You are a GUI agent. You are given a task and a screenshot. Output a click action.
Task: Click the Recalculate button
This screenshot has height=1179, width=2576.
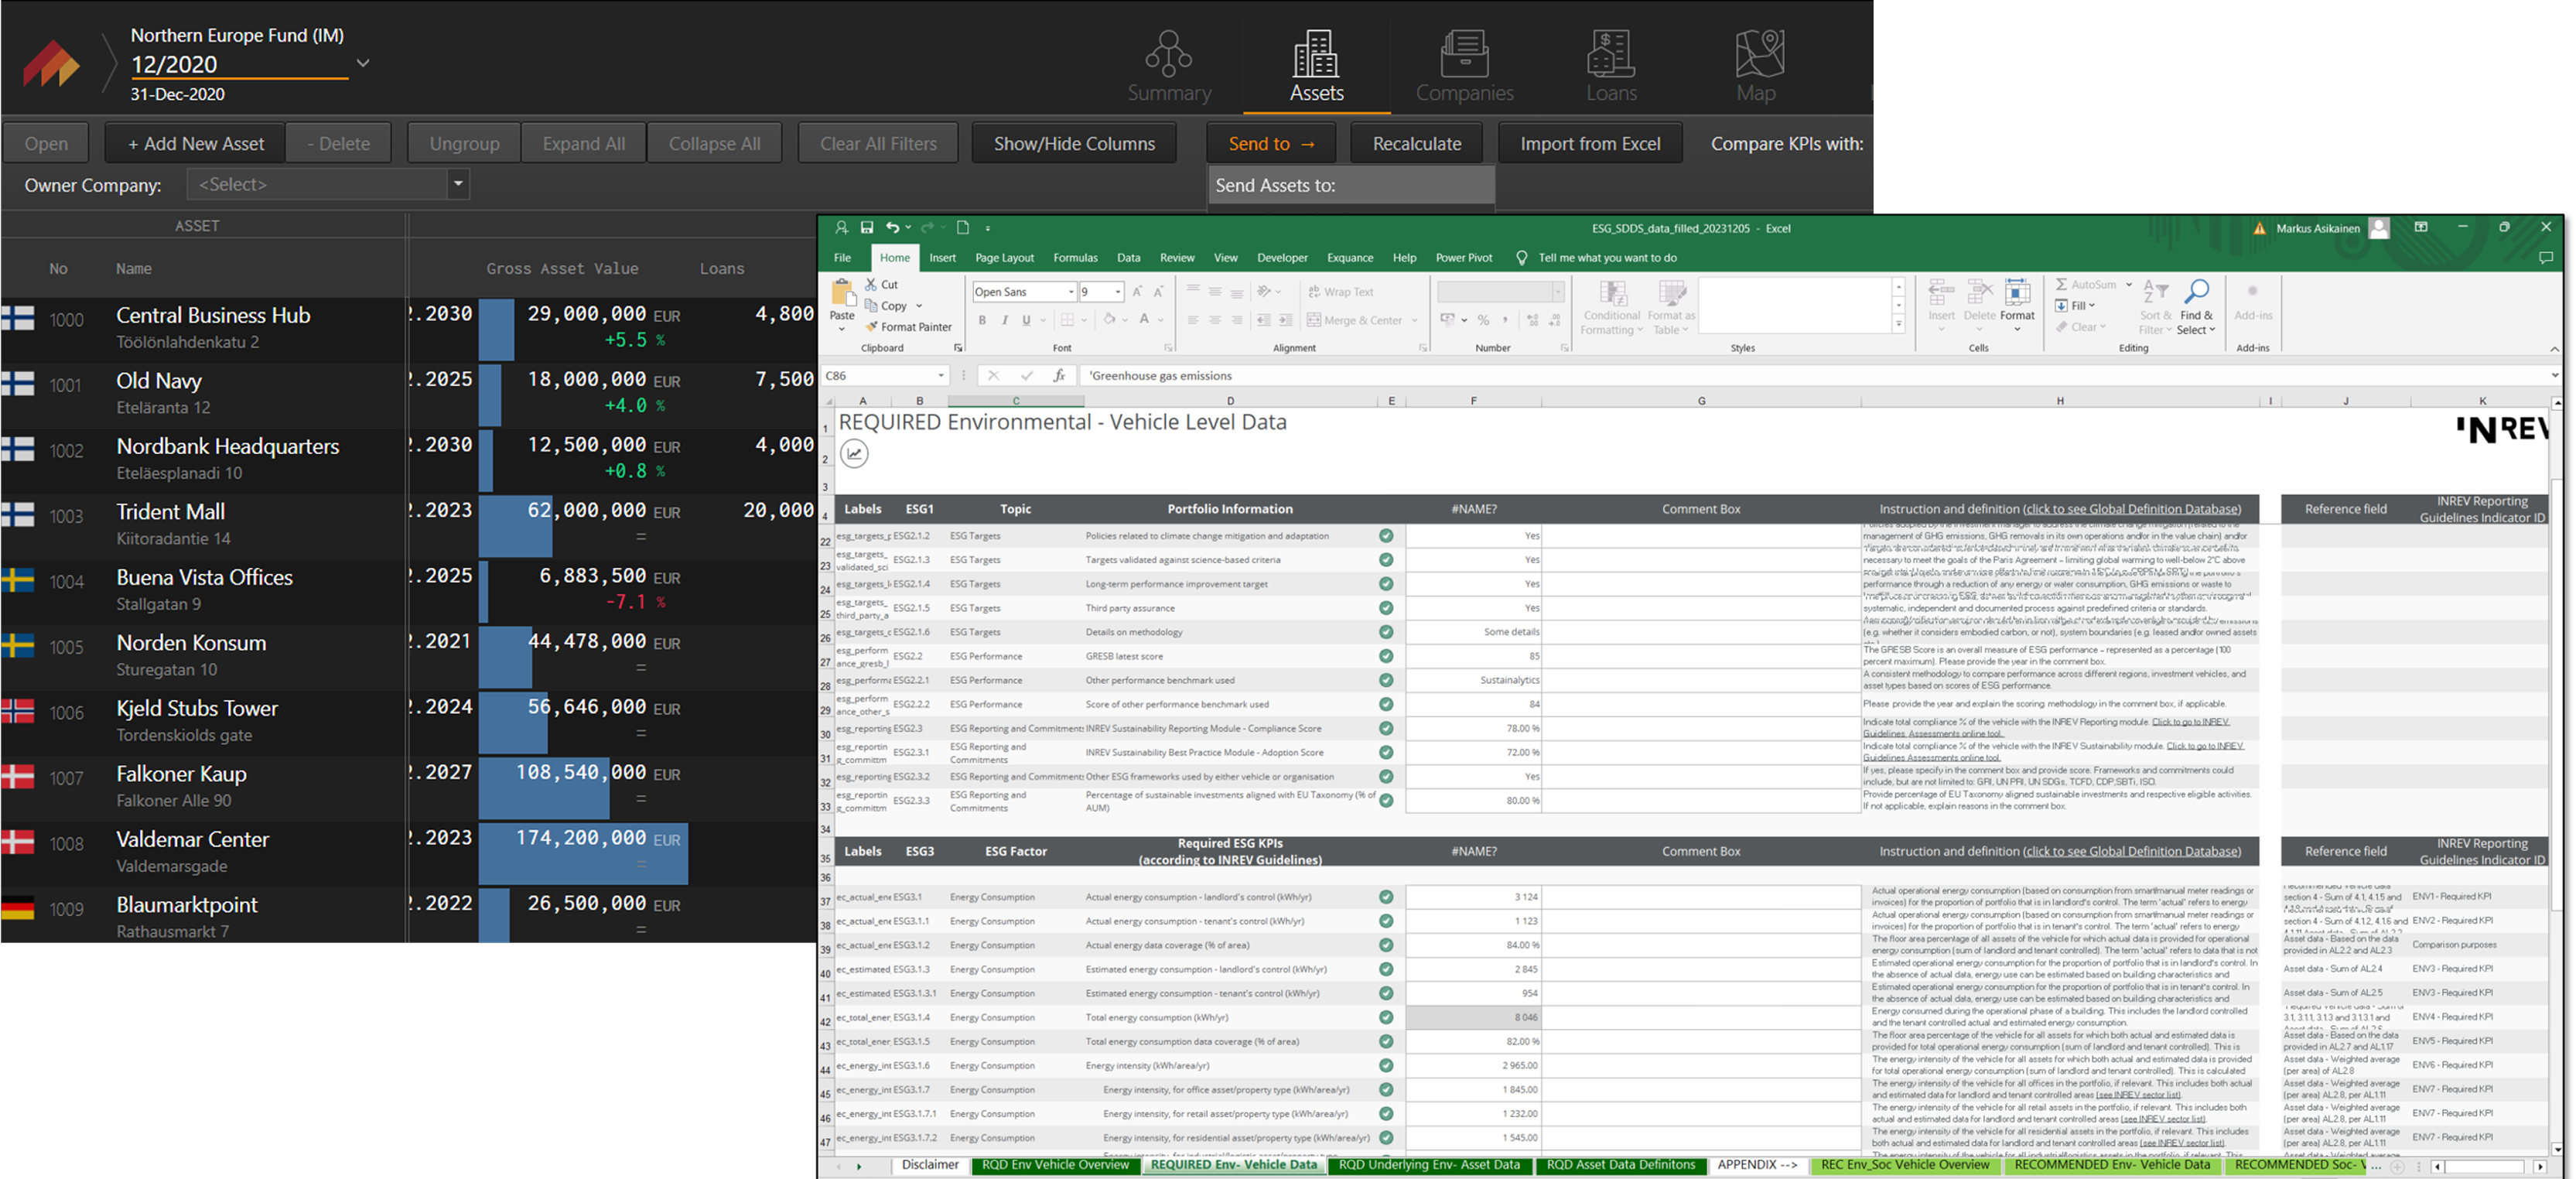[x=1416, y=143]
